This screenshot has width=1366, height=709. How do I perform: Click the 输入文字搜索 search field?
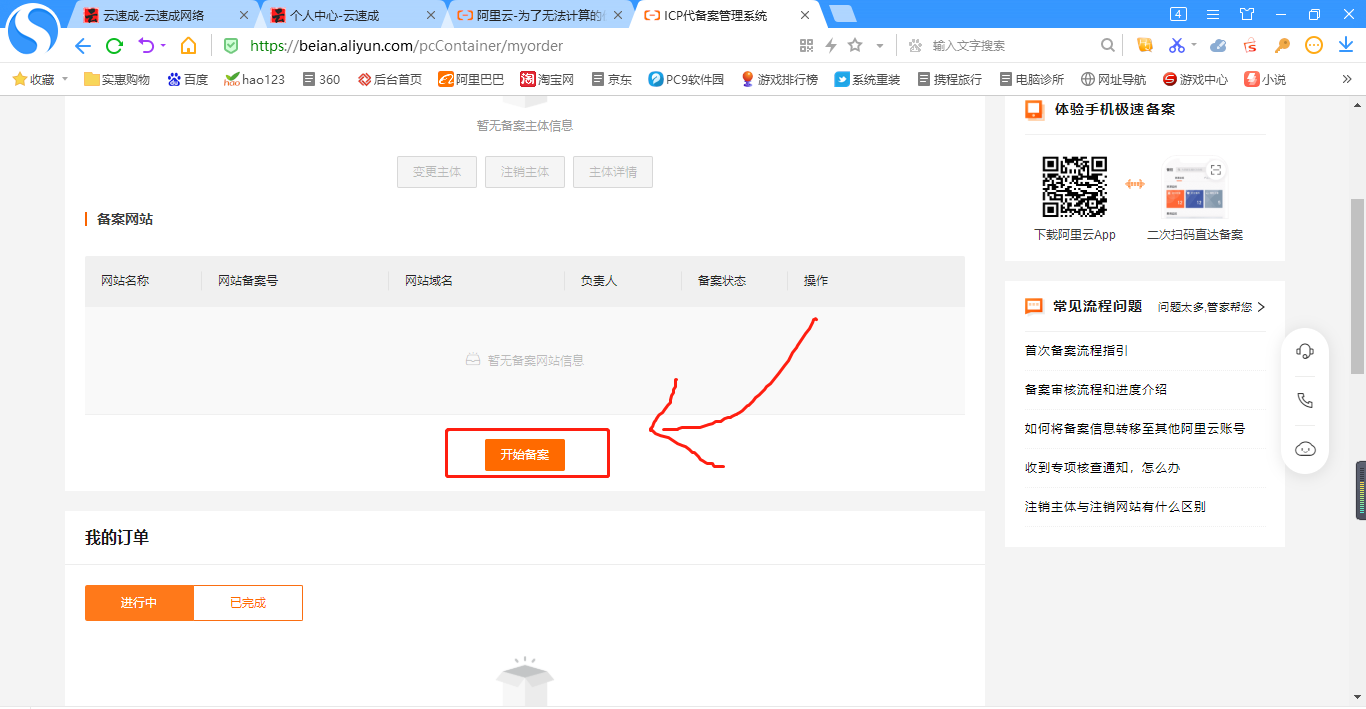coord(1010,45)
